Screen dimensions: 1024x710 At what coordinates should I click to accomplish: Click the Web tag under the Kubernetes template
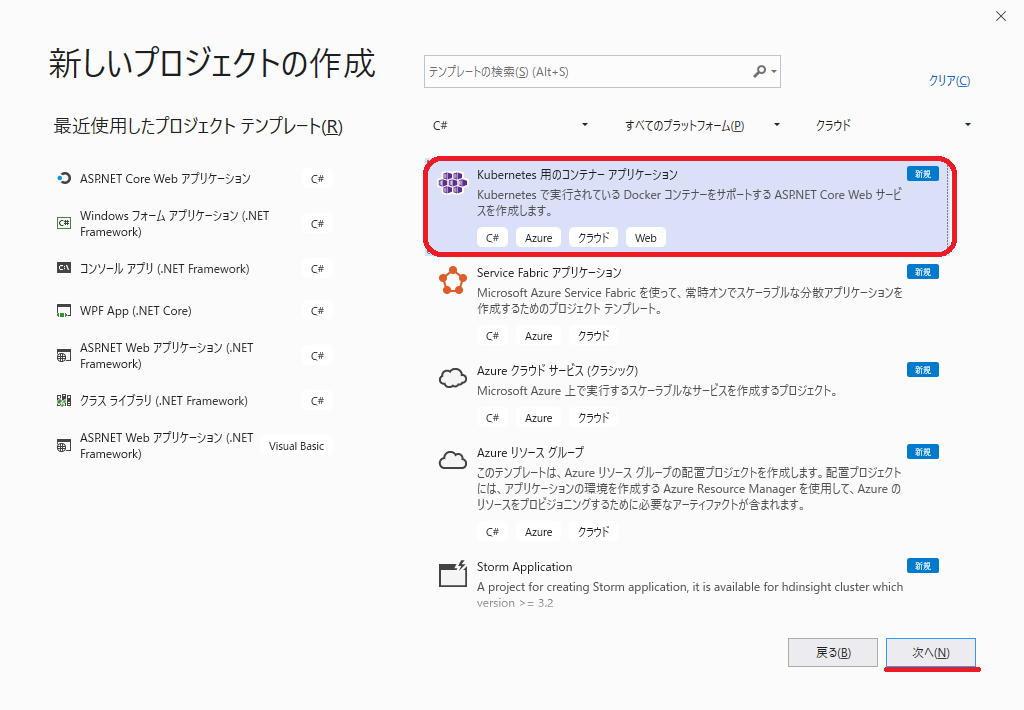point(645,237)
